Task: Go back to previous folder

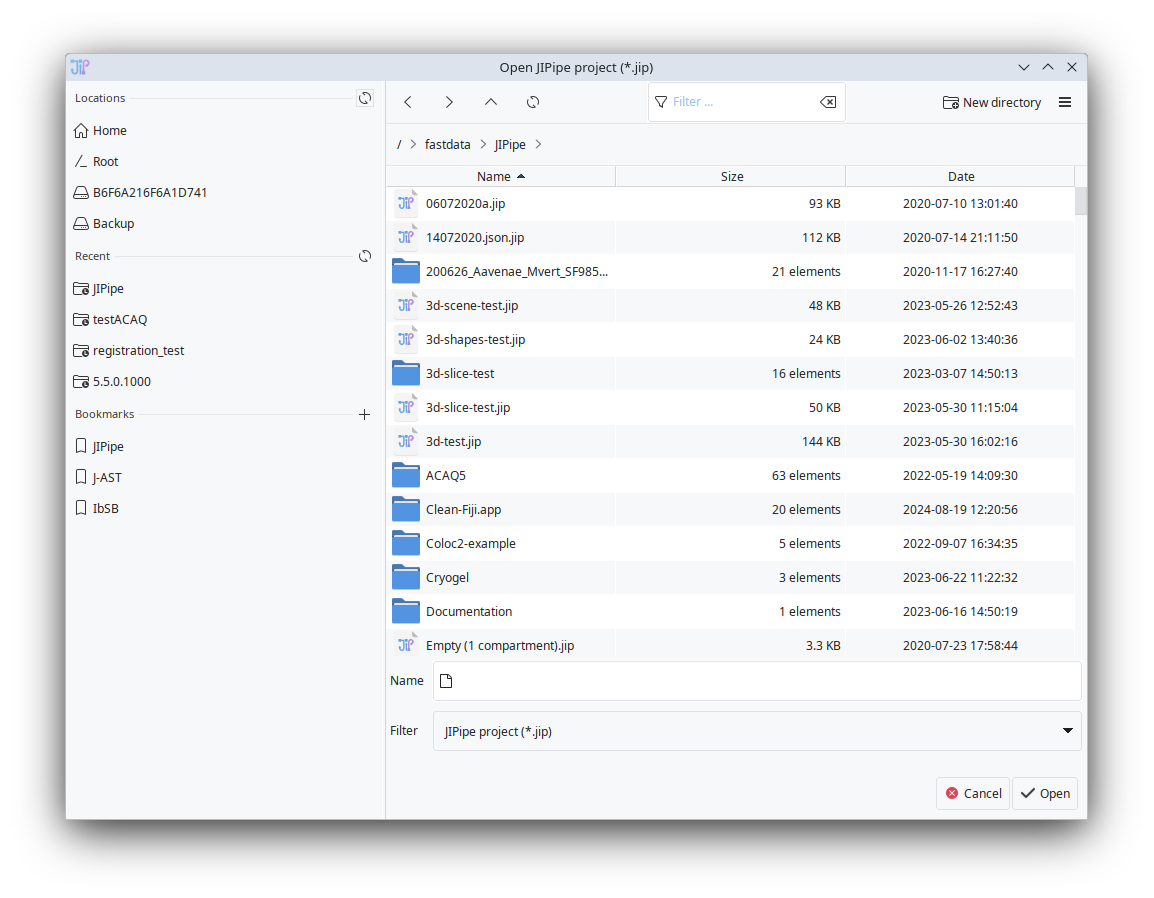Action: point(408,102)
